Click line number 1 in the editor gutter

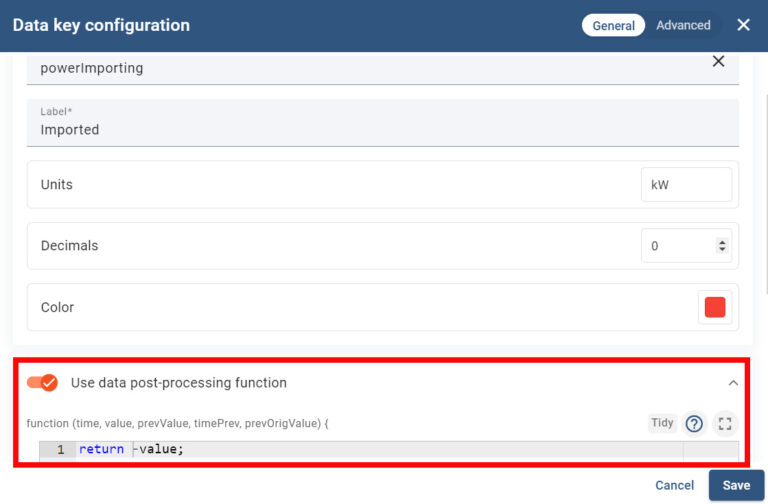[x=60, y=450]
